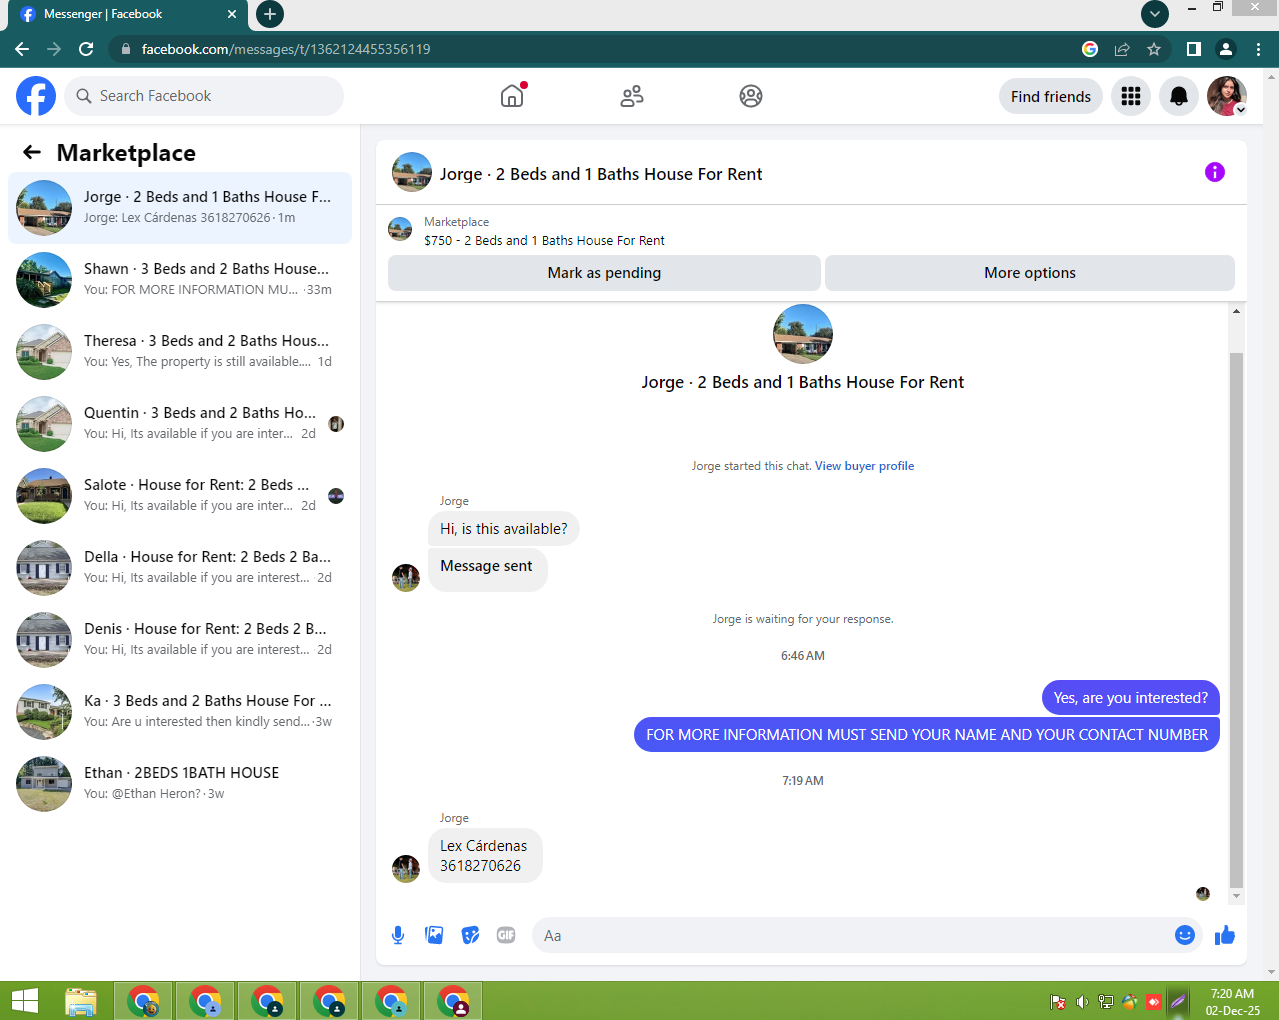Click the chat vertical scrollbar thumb

pyautogui.click(x=1236, y=620)
